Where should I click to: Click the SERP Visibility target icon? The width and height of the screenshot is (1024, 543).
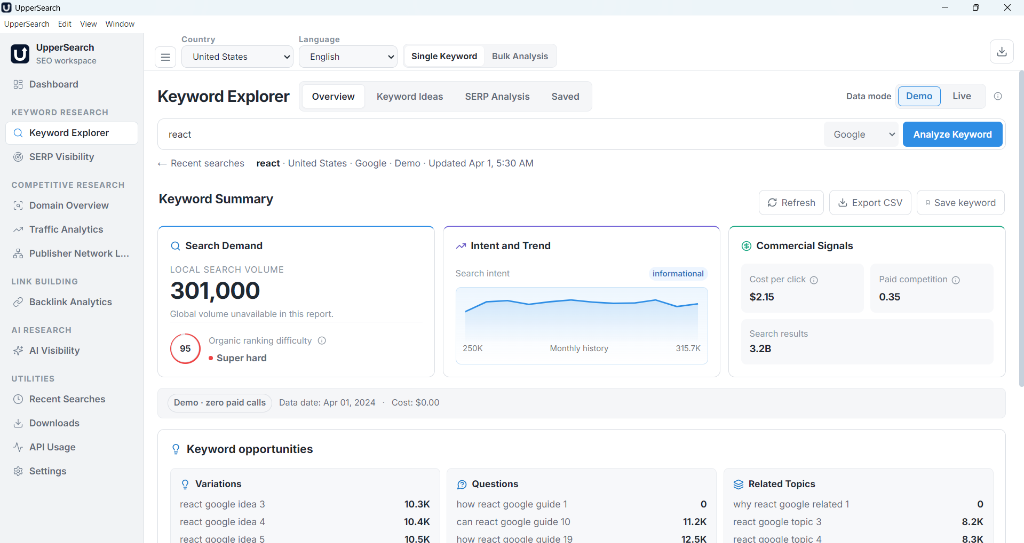18,157
